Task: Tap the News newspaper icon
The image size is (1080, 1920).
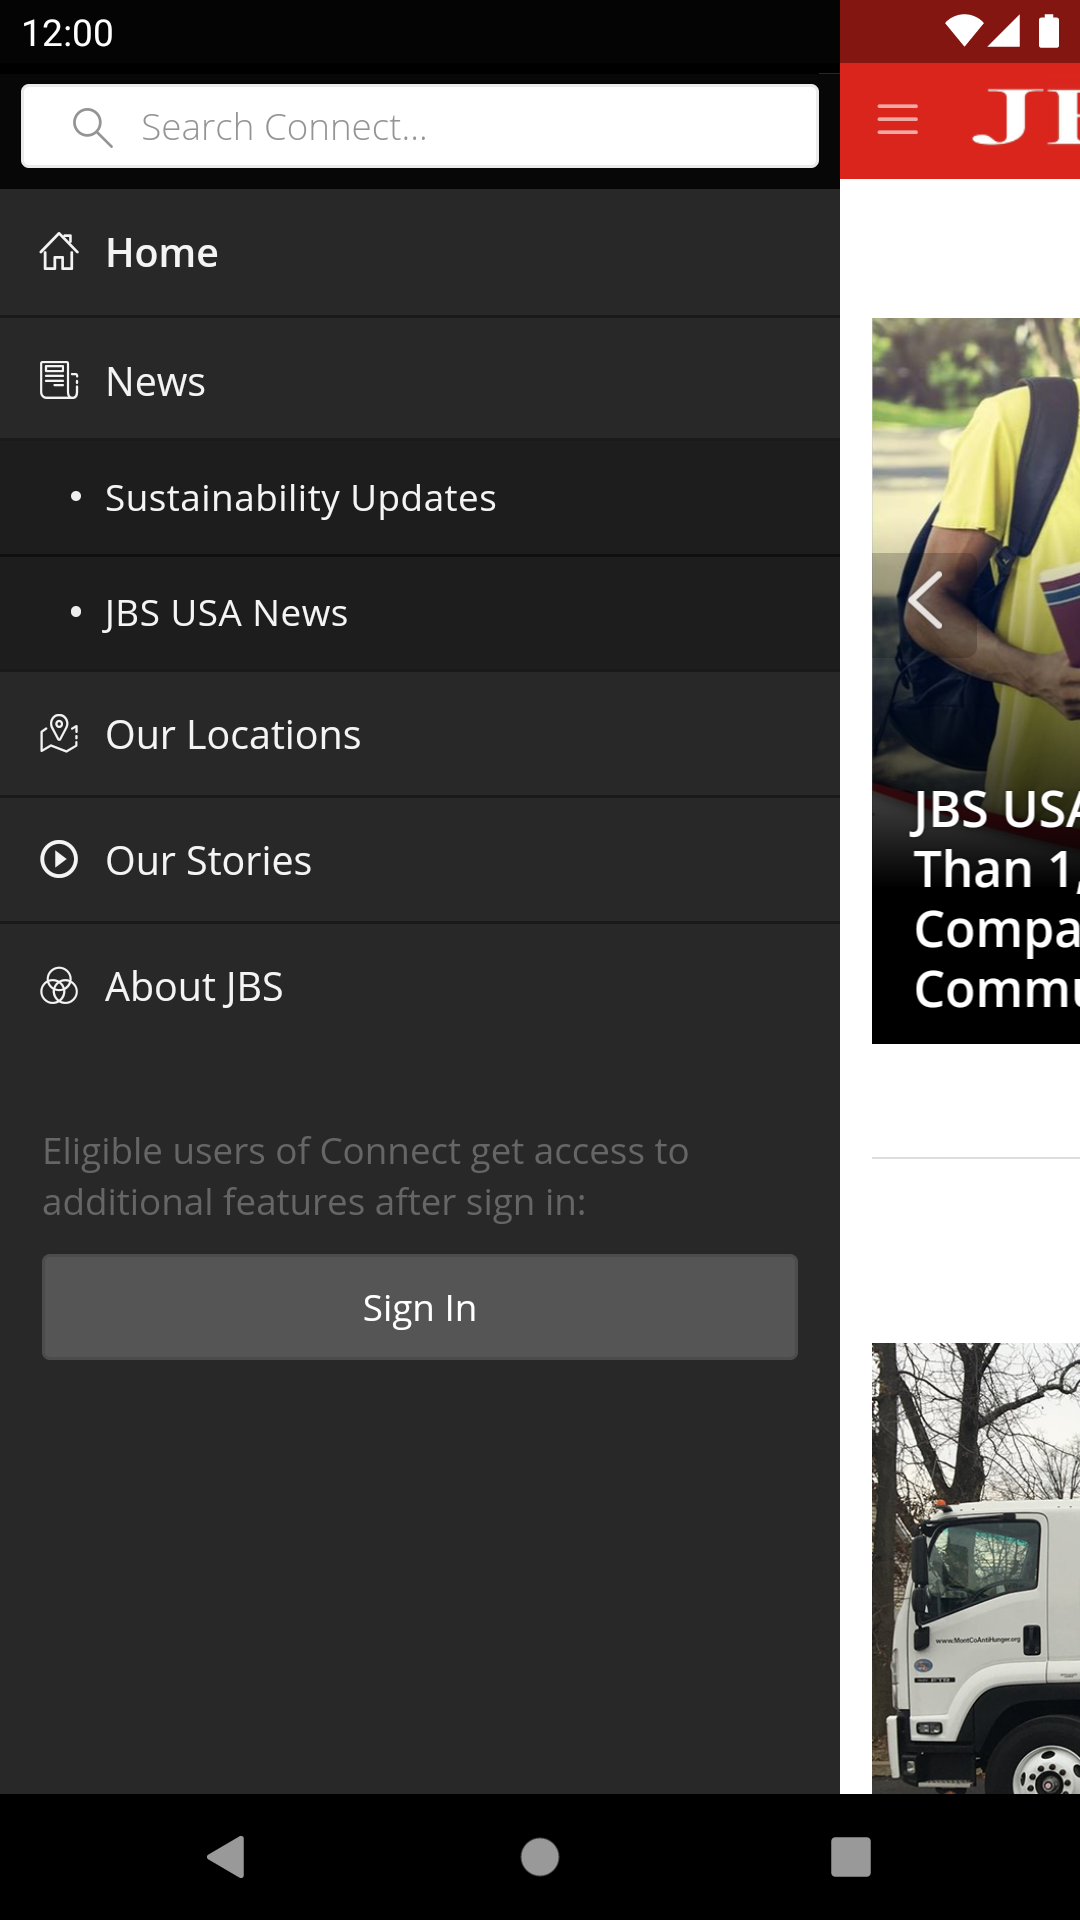Action: [x=59, y=380]
